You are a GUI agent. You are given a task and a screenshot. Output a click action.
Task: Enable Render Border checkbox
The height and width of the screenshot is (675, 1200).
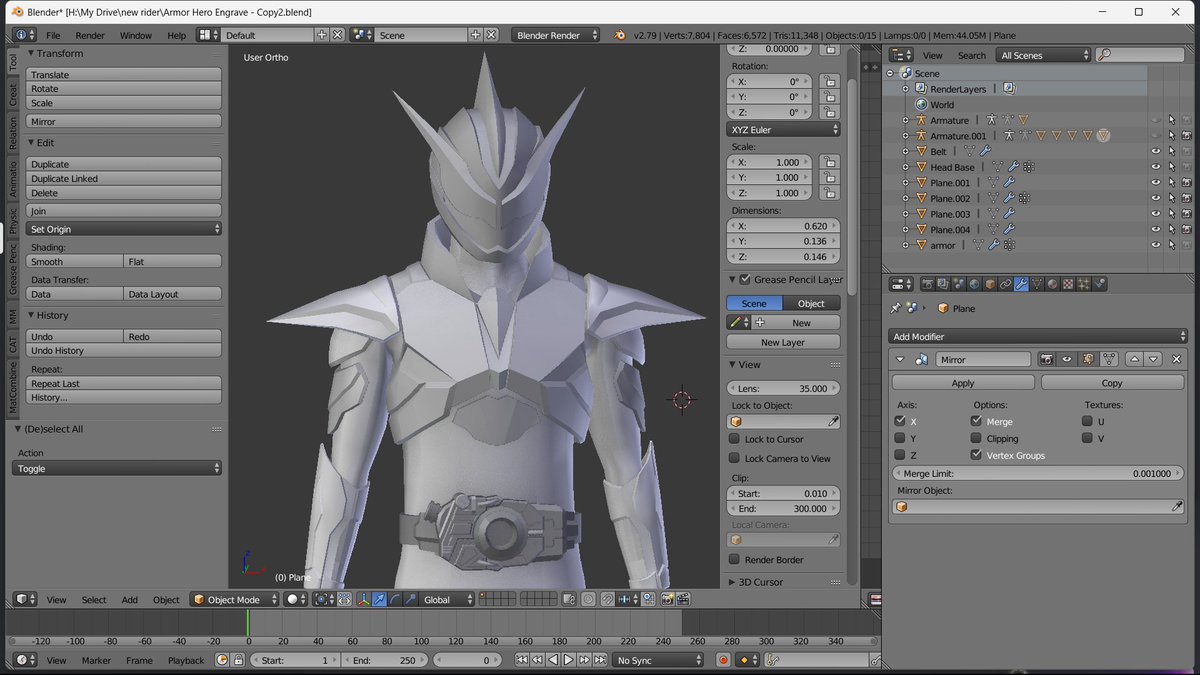tap(734, 559)
